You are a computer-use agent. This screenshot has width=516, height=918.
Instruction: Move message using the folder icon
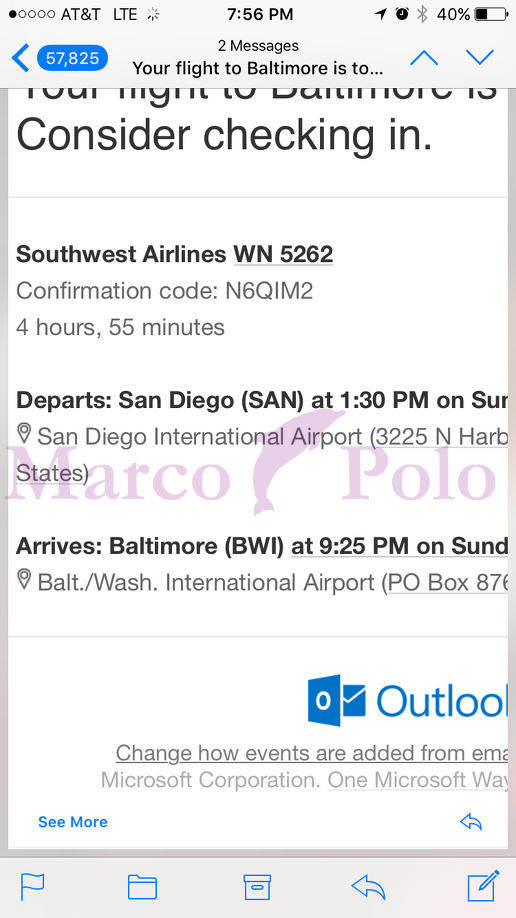[x=142, y=886]
